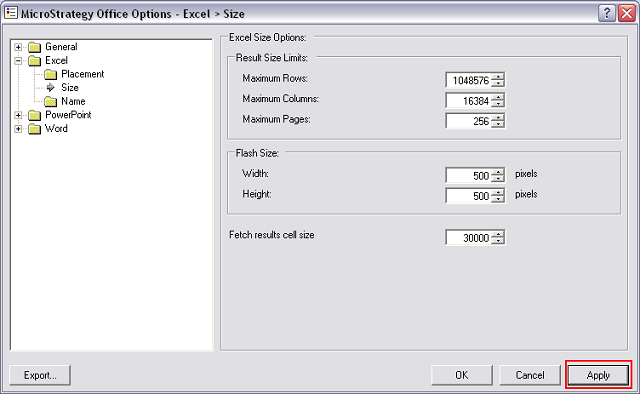Click the Size arrow icon

click(51, 87)
